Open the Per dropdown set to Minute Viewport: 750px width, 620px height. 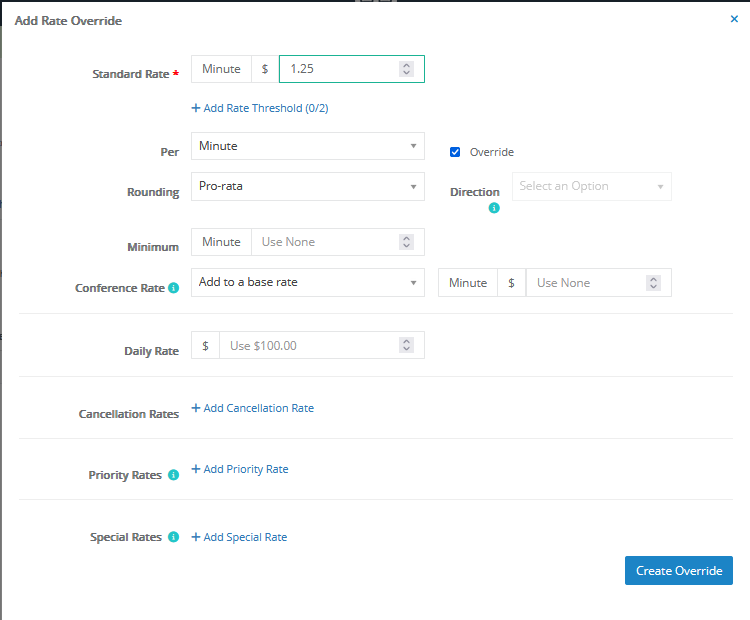click(x=307, y=146)
